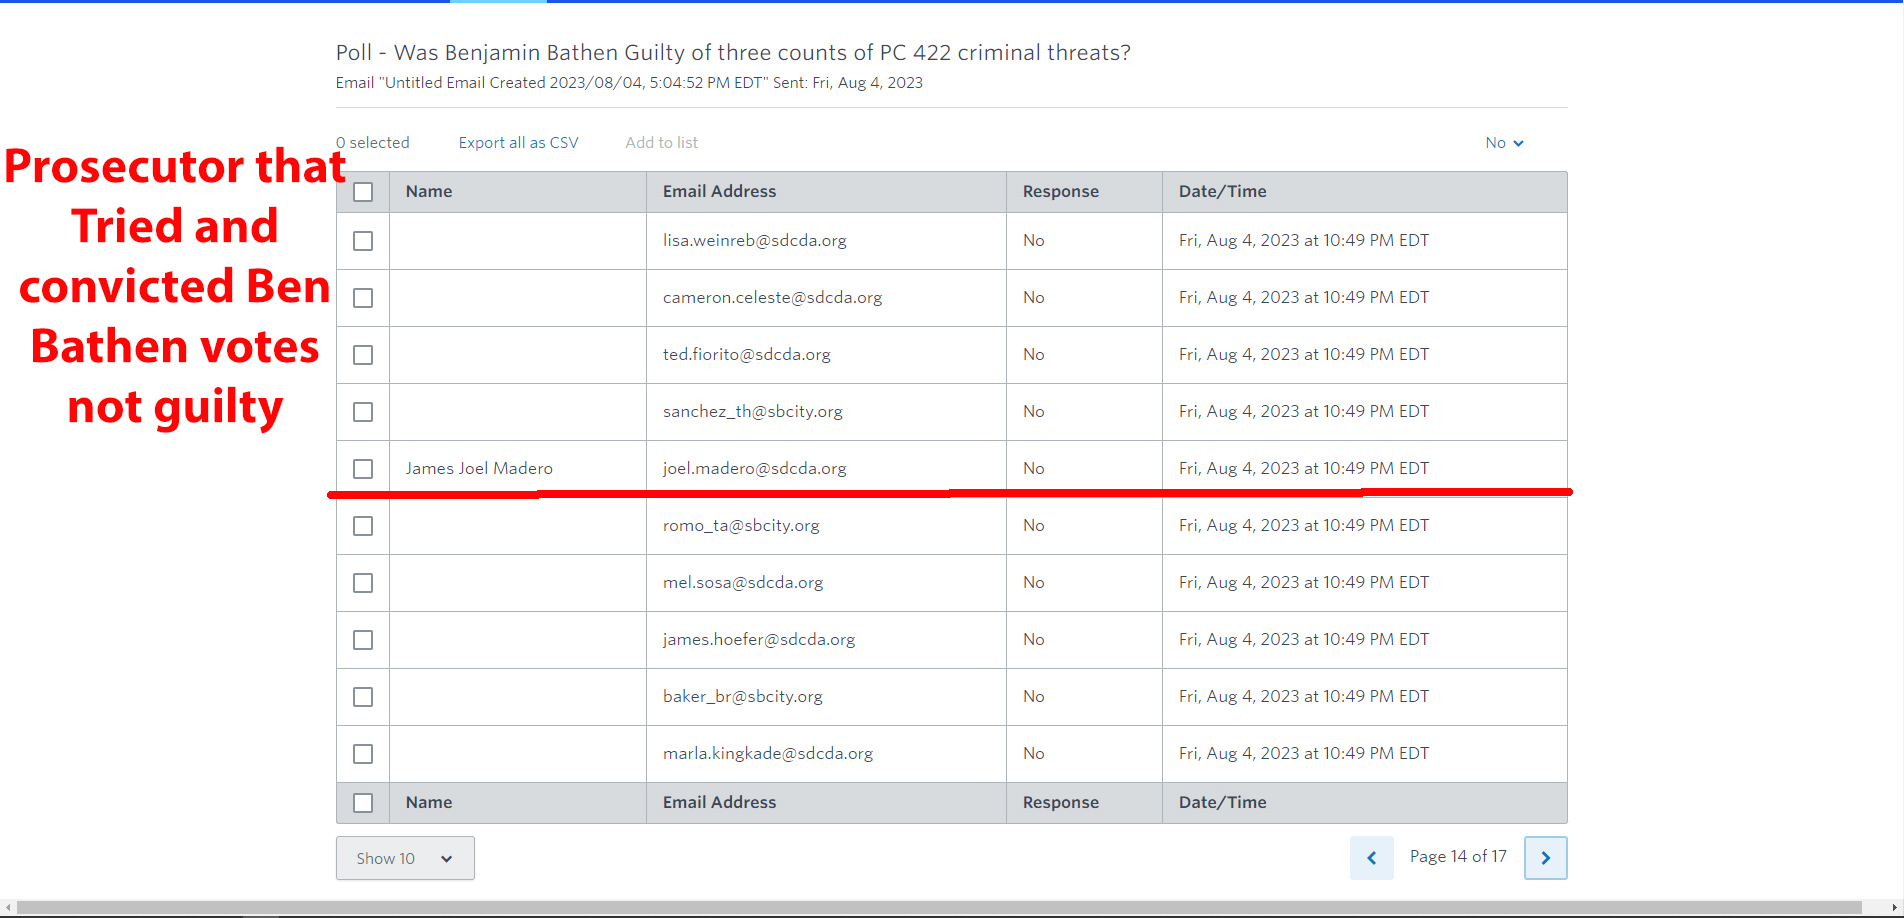Sort by the Email Address column header

coord(719,192)
